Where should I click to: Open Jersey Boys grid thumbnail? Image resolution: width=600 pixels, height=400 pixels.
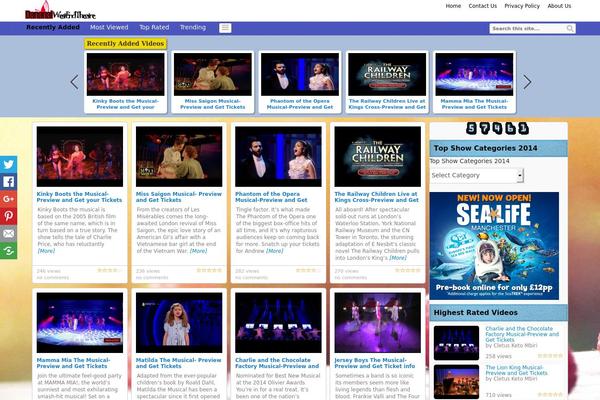[x=378, y=323]
